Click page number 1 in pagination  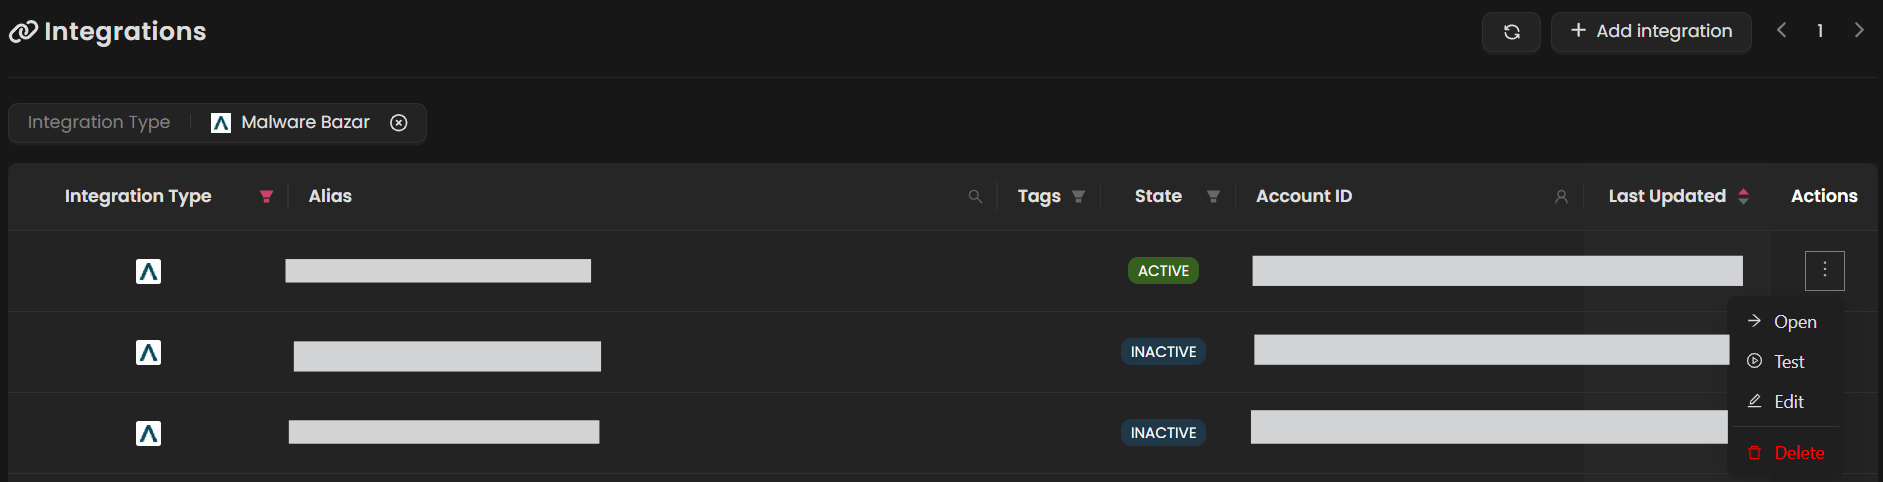1820,31
